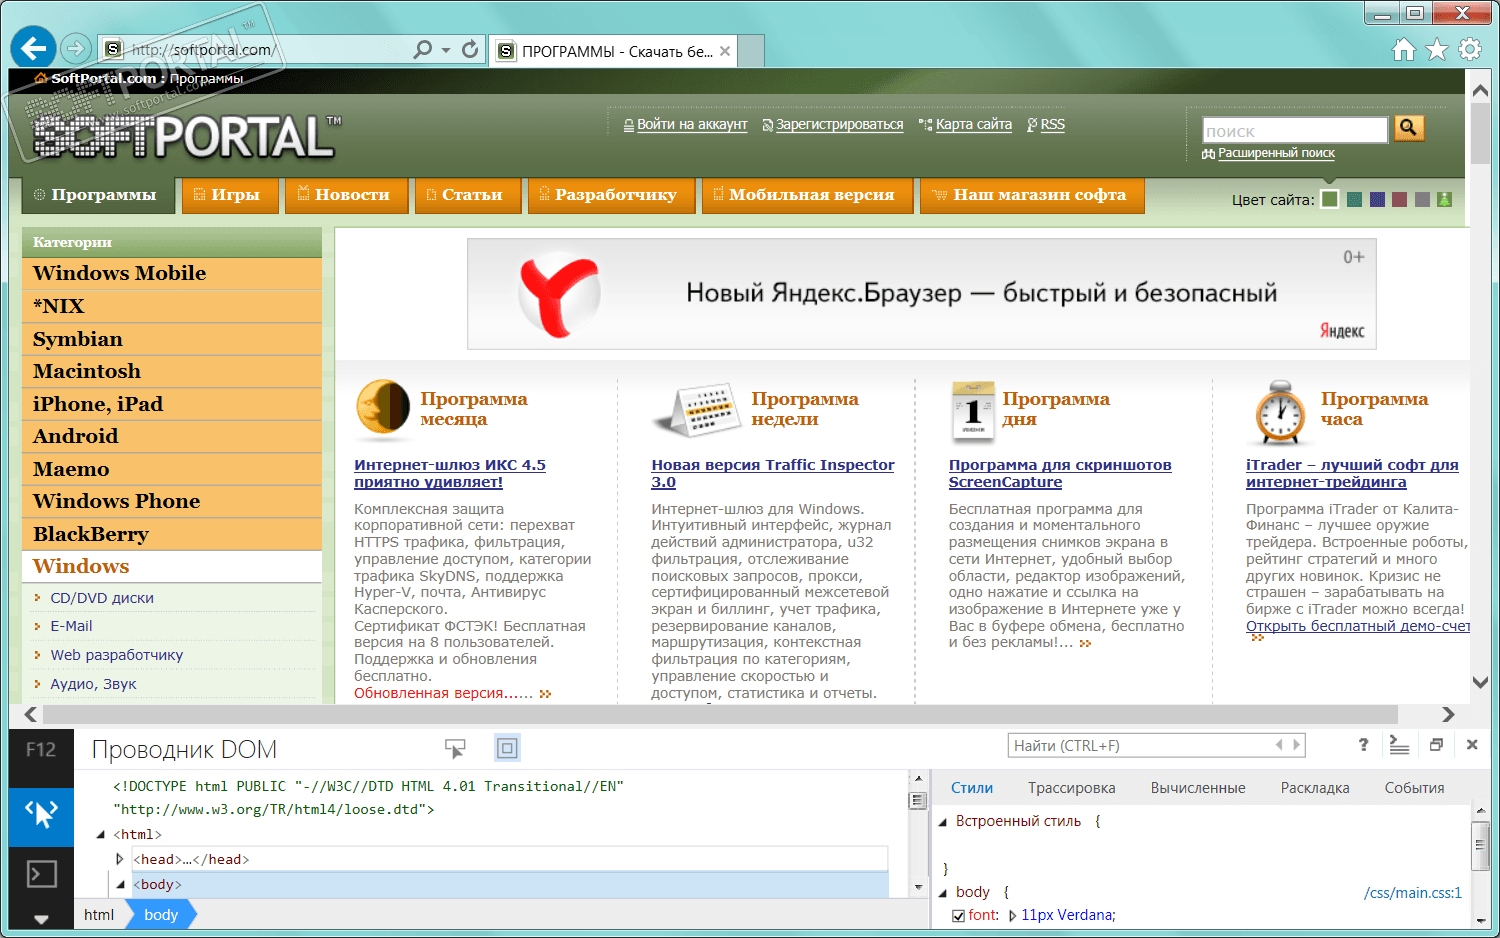Expand more tools arrow in F12 sidebar

tap(41, 919)
